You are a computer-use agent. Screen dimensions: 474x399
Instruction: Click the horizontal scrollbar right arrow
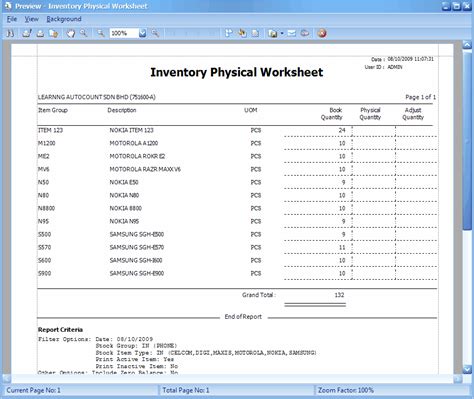(458, 378)
